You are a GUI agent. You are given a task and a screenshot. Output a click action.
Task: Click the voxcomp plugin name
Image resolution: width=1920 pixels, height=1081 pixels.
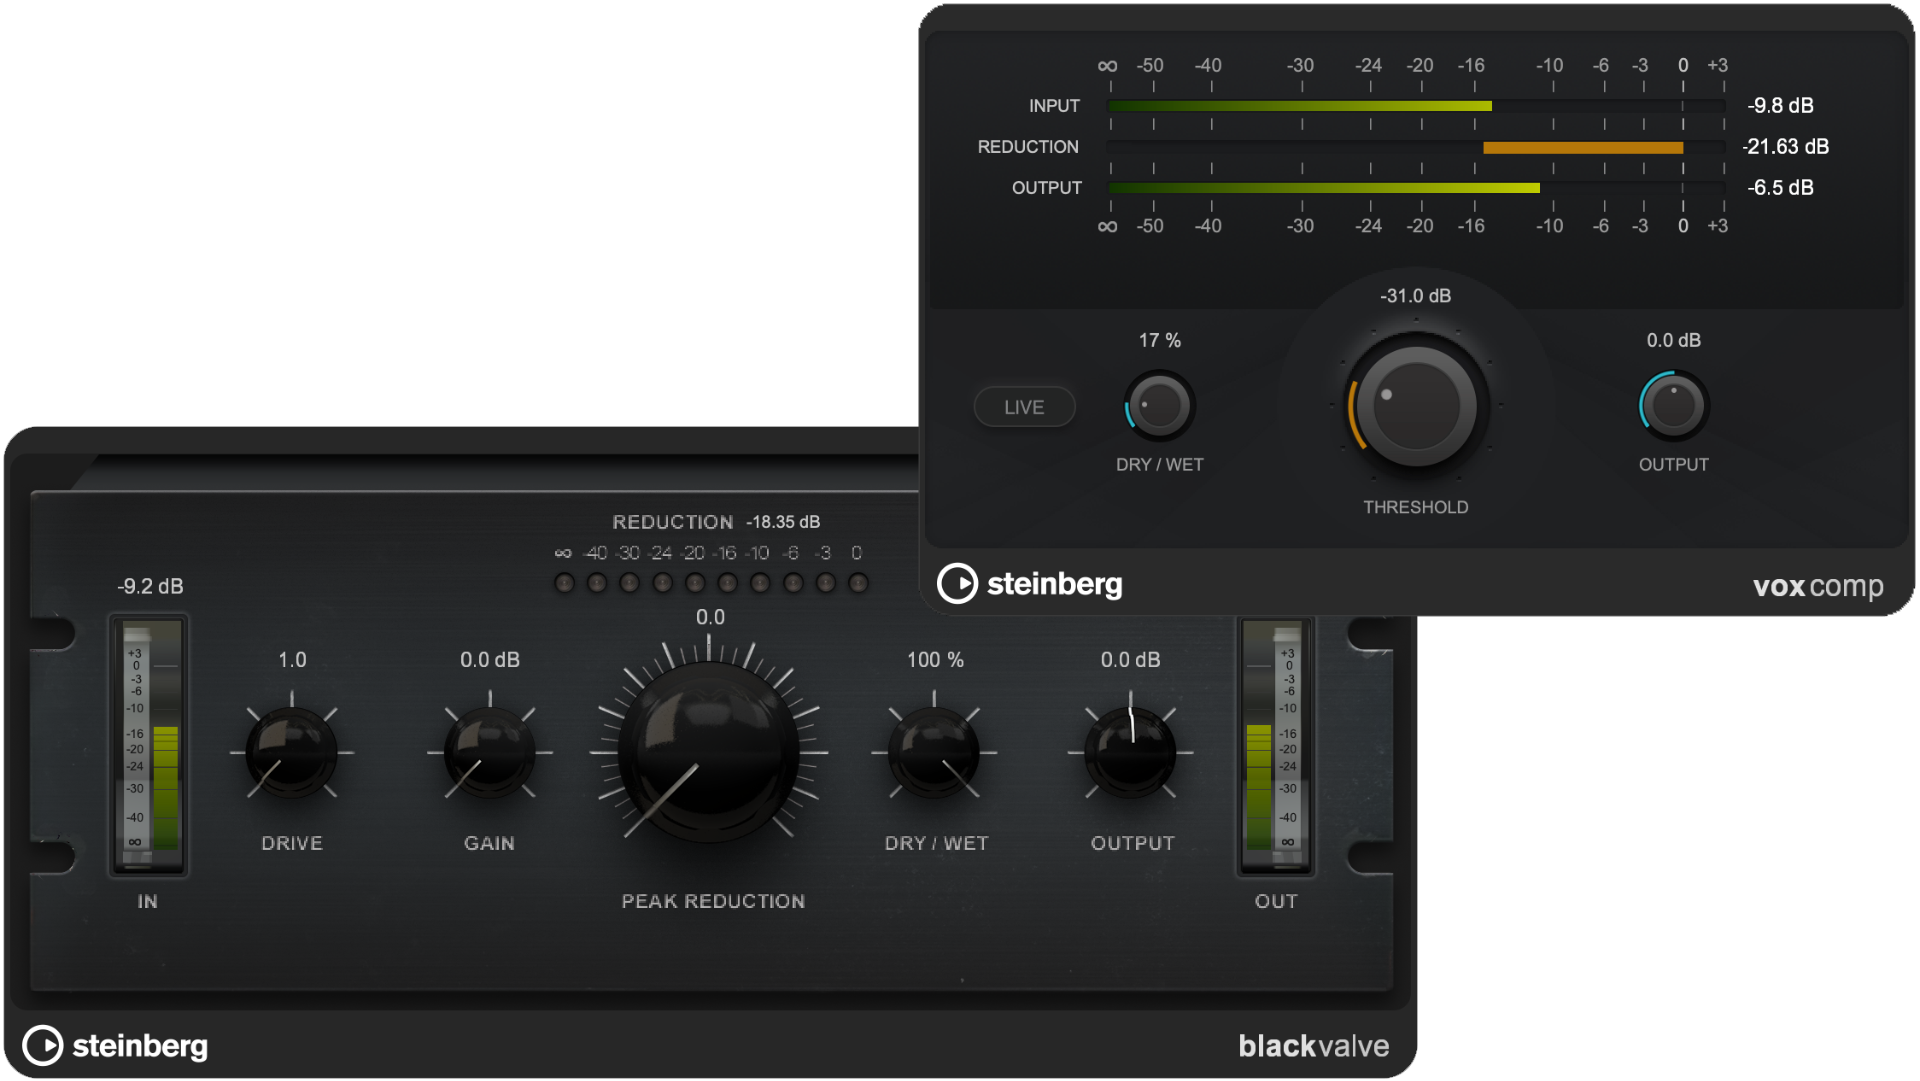point(1818,586)
